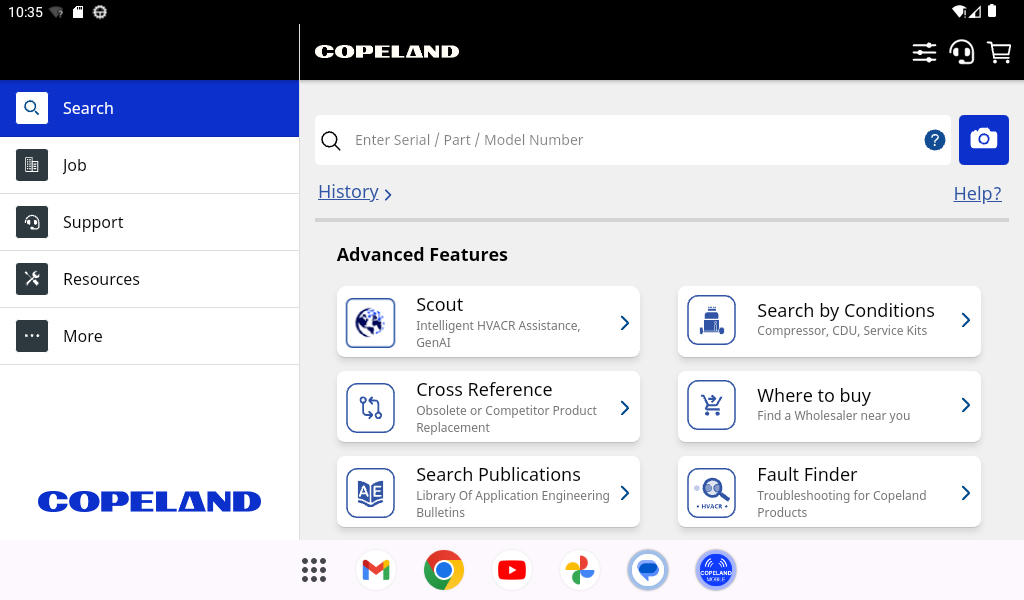Select the Support menu label
1024x600 pixels.
tap(93, 223)
